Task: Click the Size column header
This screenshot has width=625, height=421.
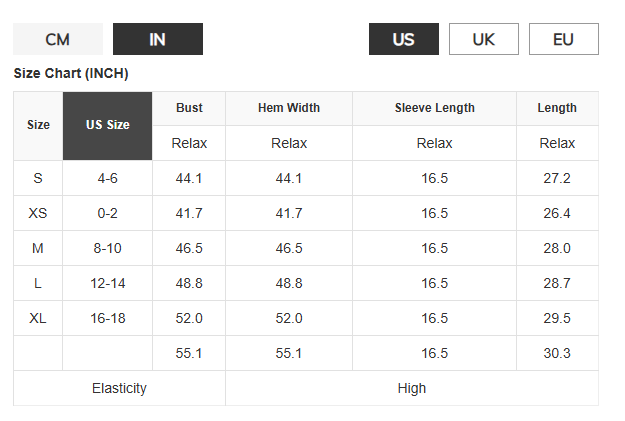Action: 38,126
